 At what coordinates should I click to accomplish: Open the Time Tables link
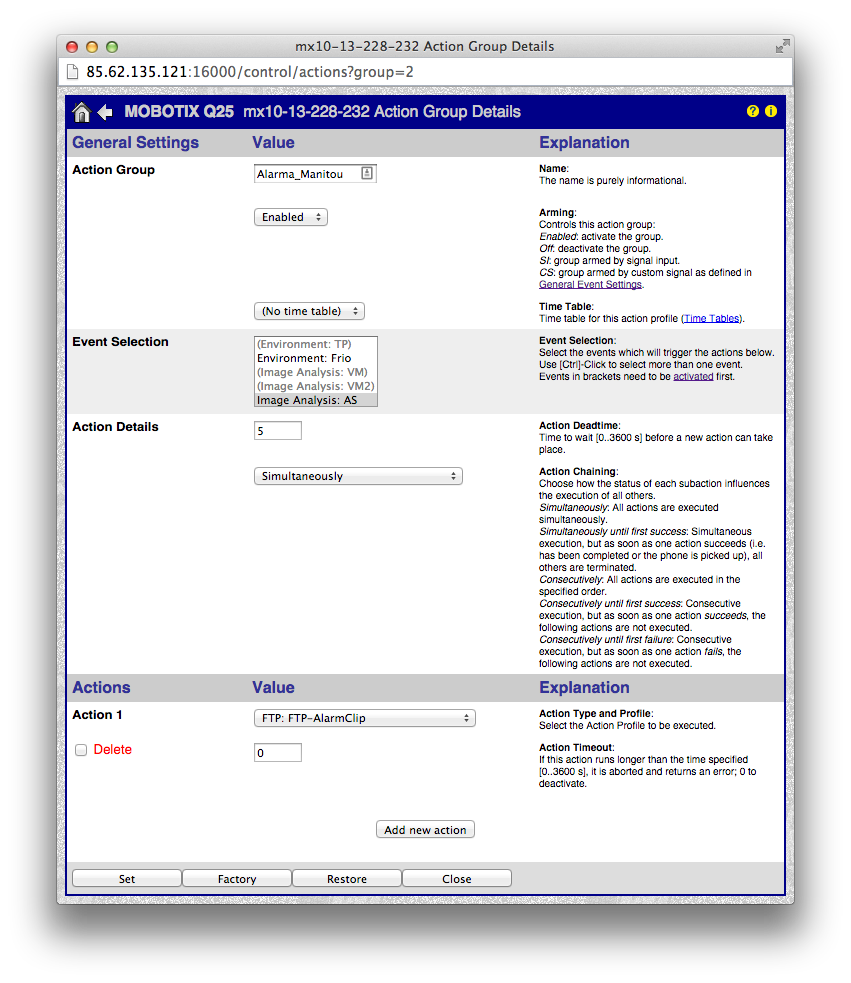coord(711,318)
